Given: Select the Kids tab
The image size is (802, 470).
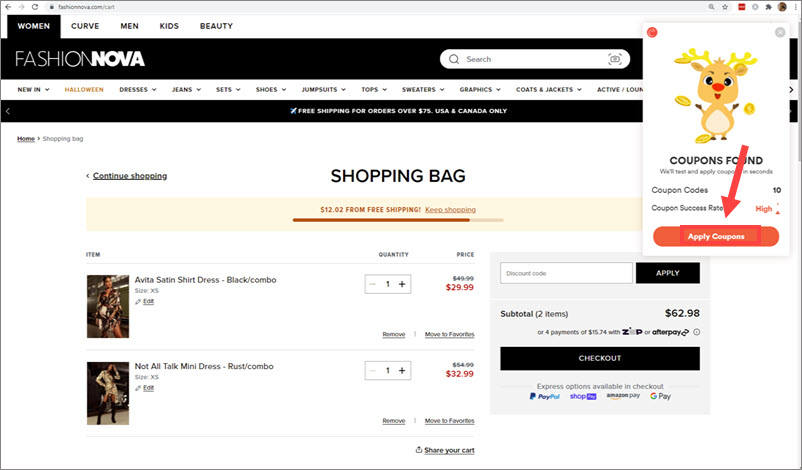Looking at the screenshot, I should coord(169,26).
